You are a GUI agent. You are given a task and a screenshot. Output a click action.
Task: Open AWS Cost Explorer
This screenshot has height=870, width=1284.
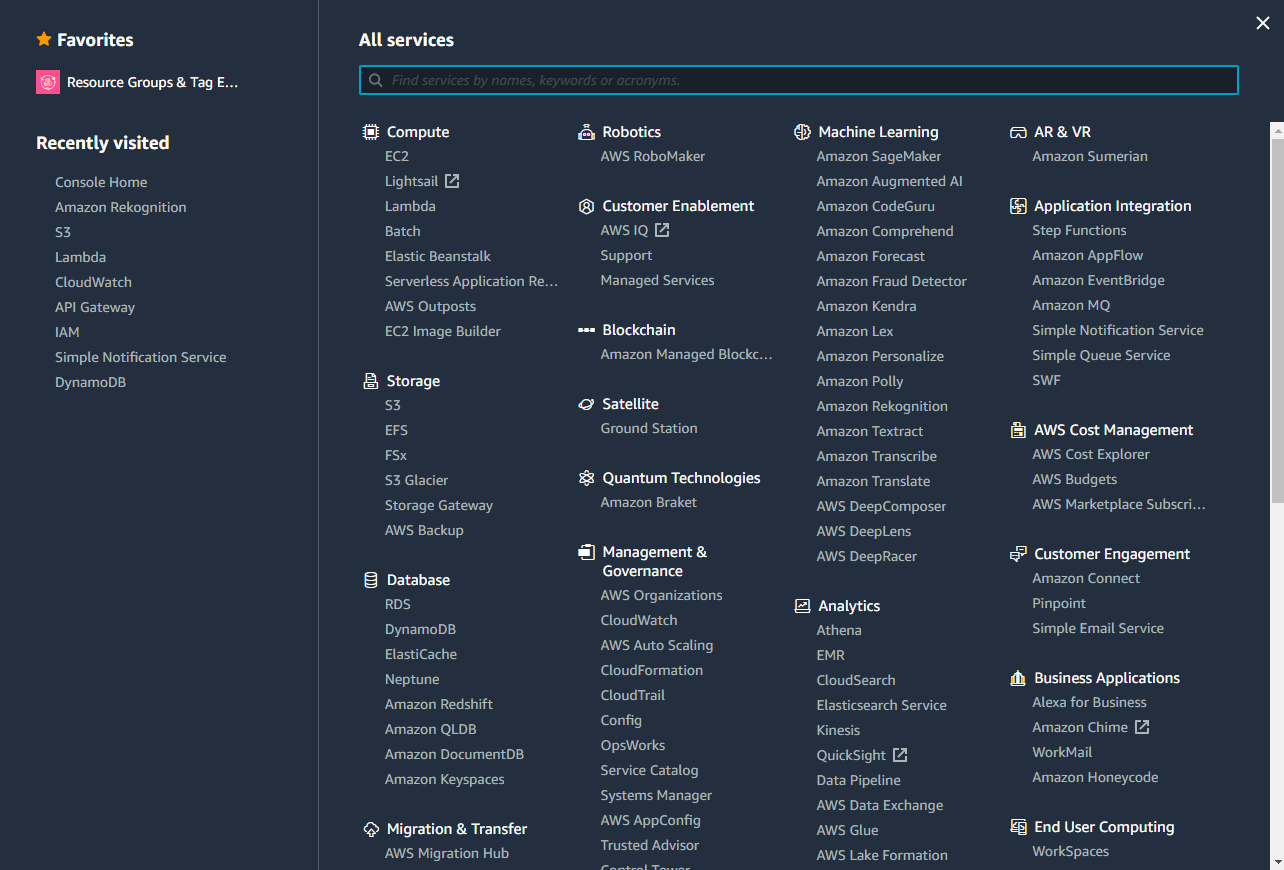(1092, 454)
